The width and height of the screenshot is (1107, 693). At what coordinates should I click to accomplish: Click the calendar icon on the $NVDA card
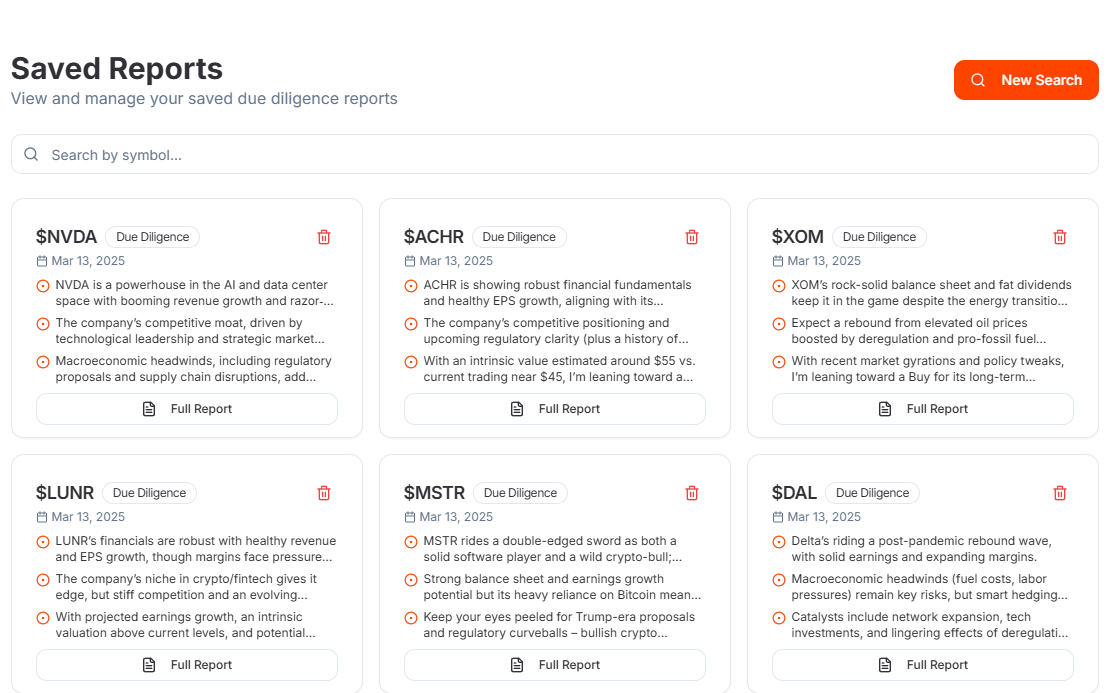point(42,261)
